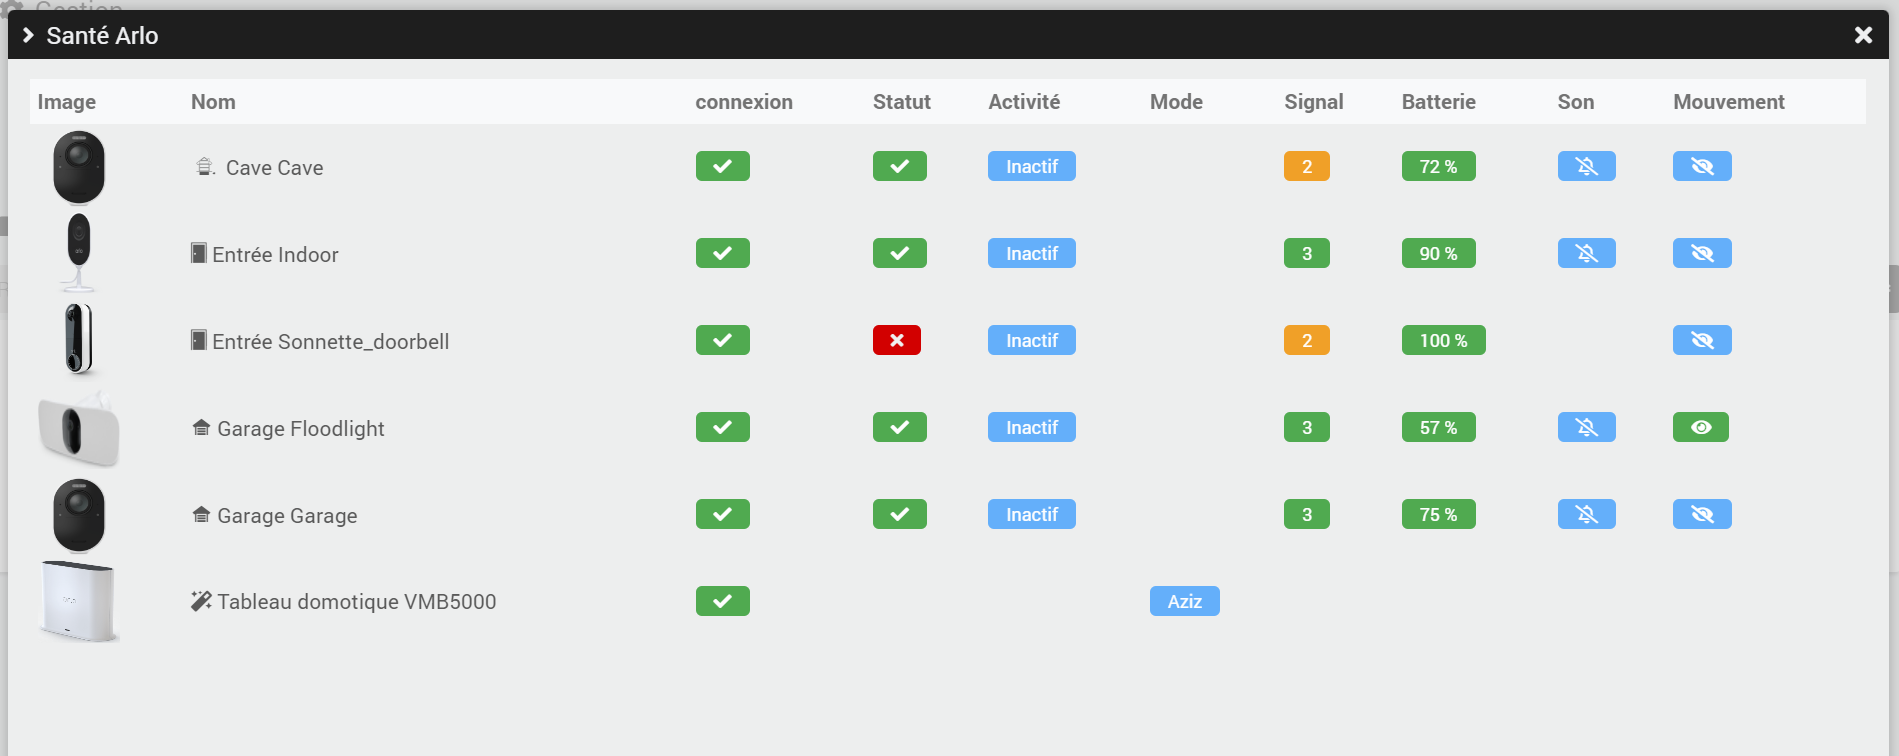The height and width of the screenshot is (756, 1899).
Task: Click the signal 3 badge for Garage Garage
Action: point(1306,514)
